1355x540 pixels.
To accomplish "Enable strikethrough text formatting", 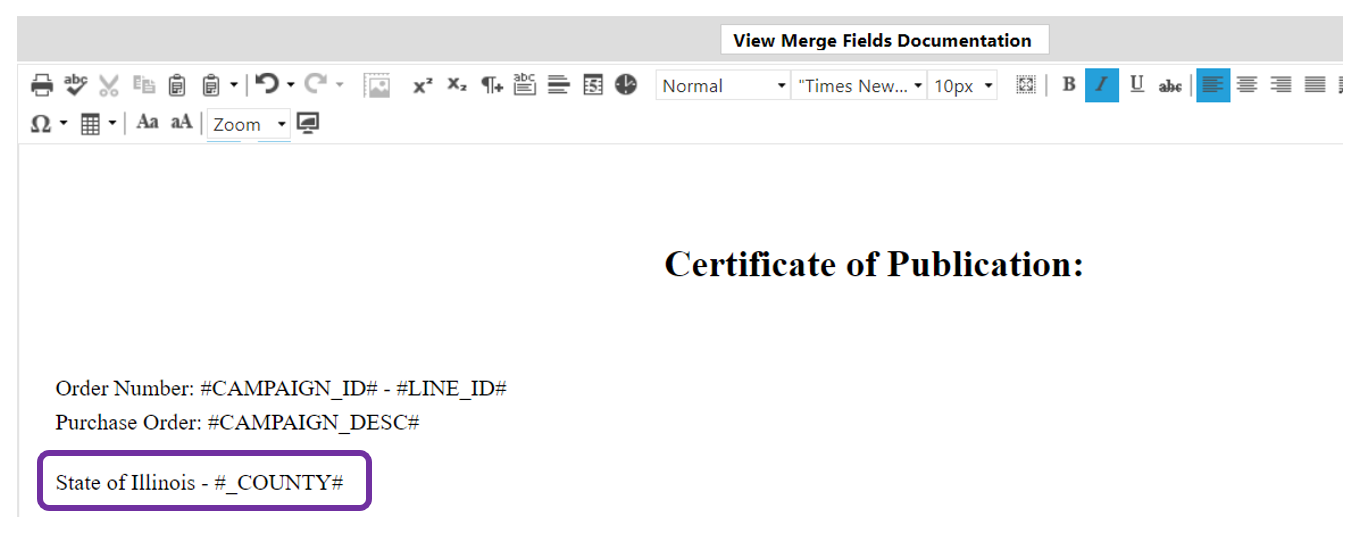I will [x=1170, y=86].
